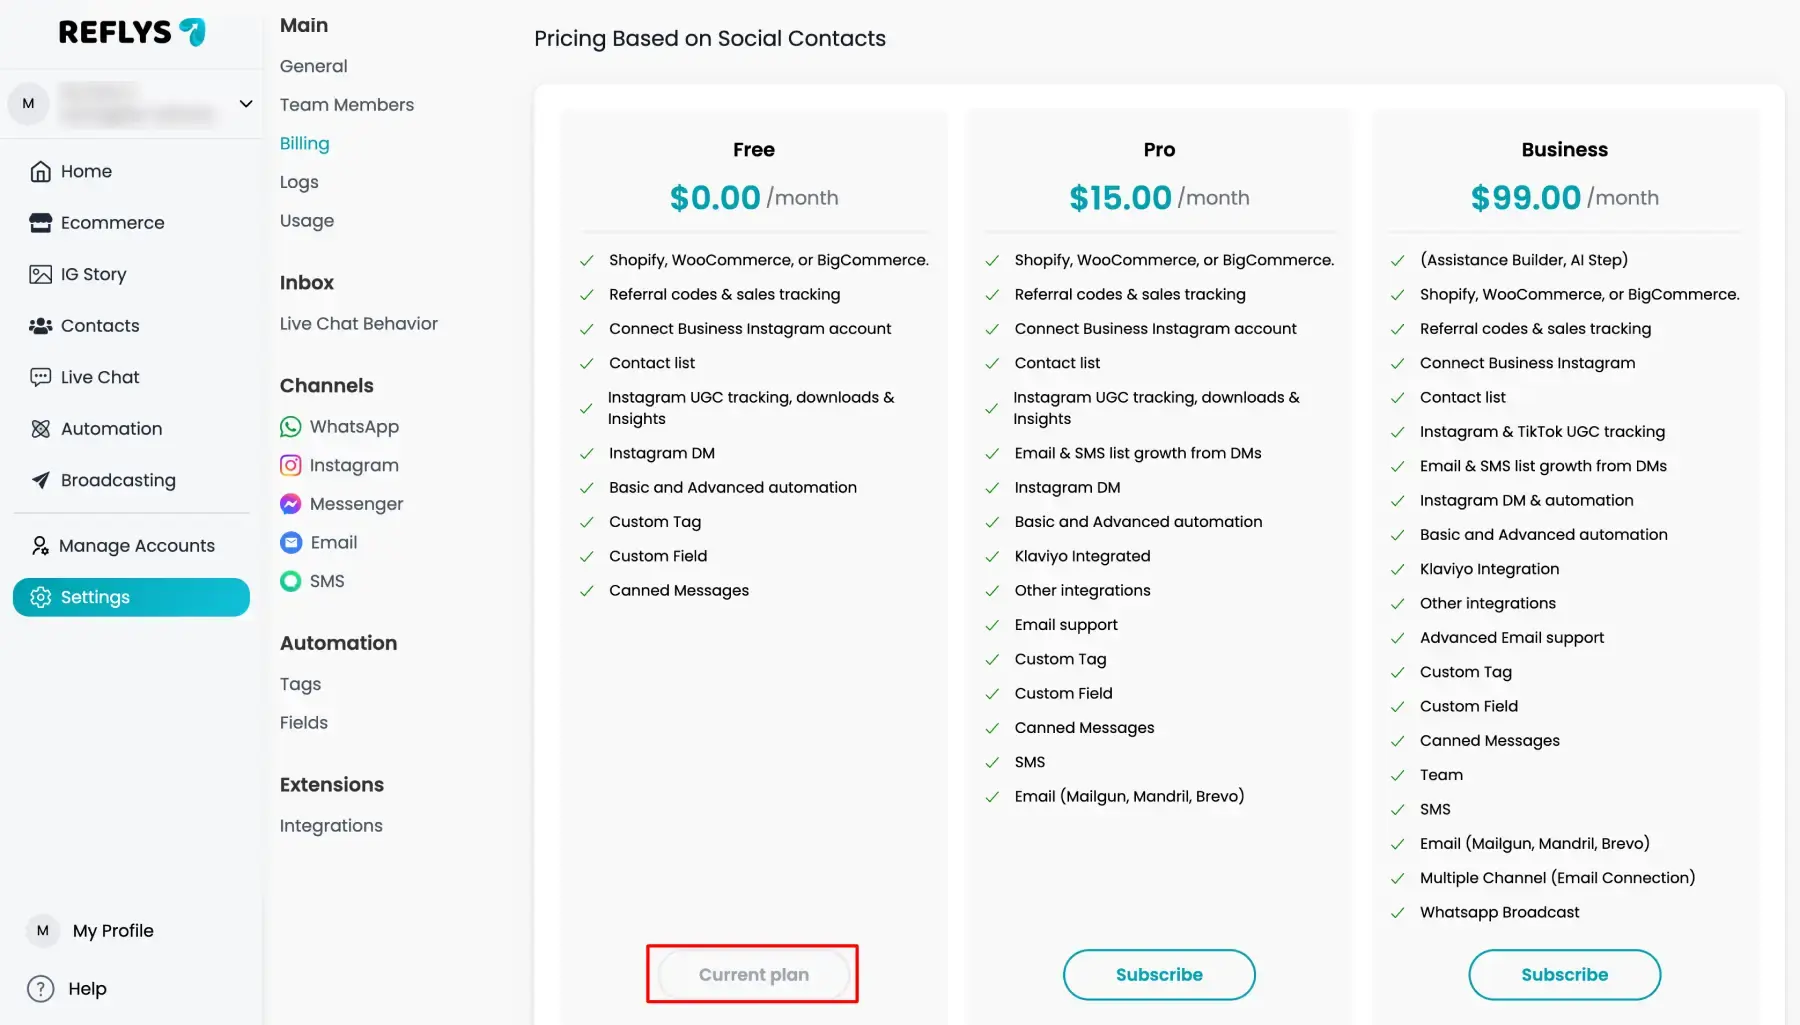Open the WhatsApp channel icon
1800x1025 pixels.
(290, 427)
